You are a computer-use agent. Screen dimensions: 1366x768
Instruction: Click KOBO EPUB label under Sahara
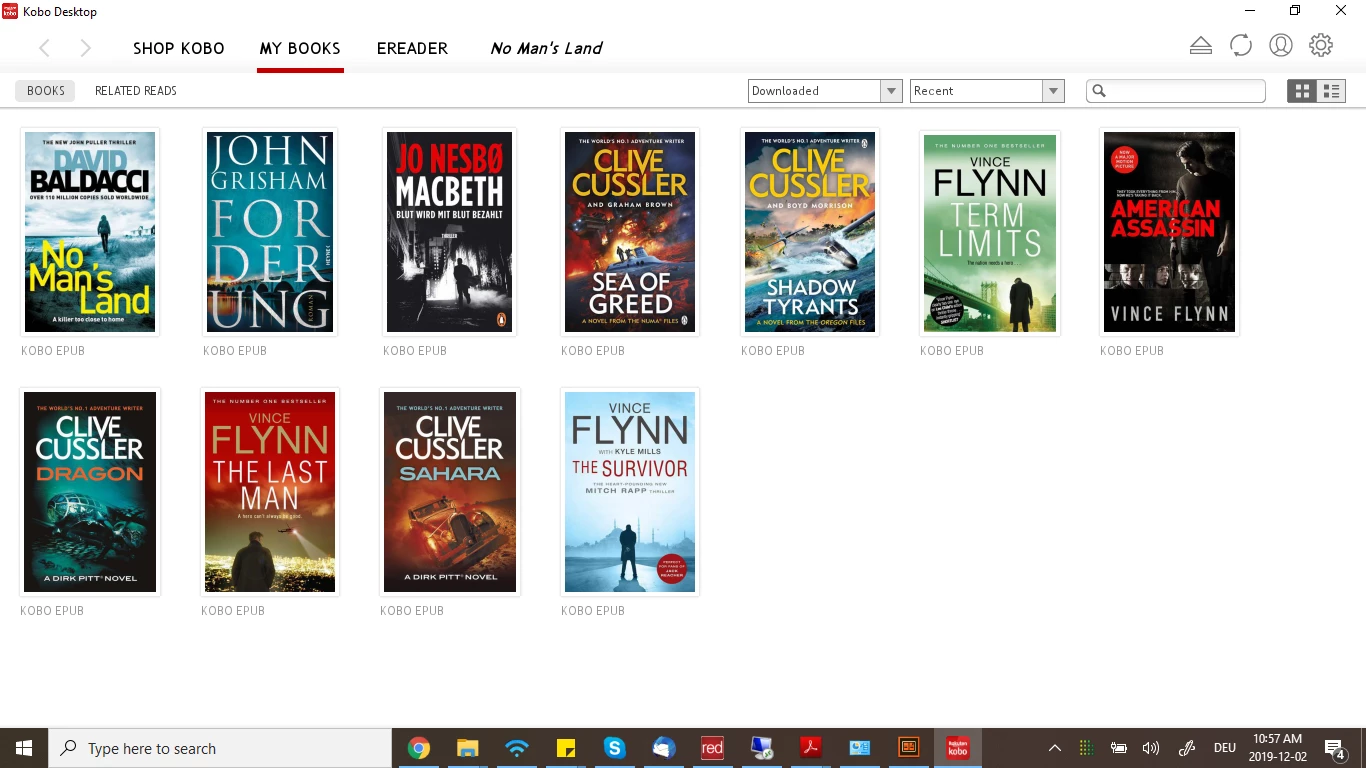point(412,611)
